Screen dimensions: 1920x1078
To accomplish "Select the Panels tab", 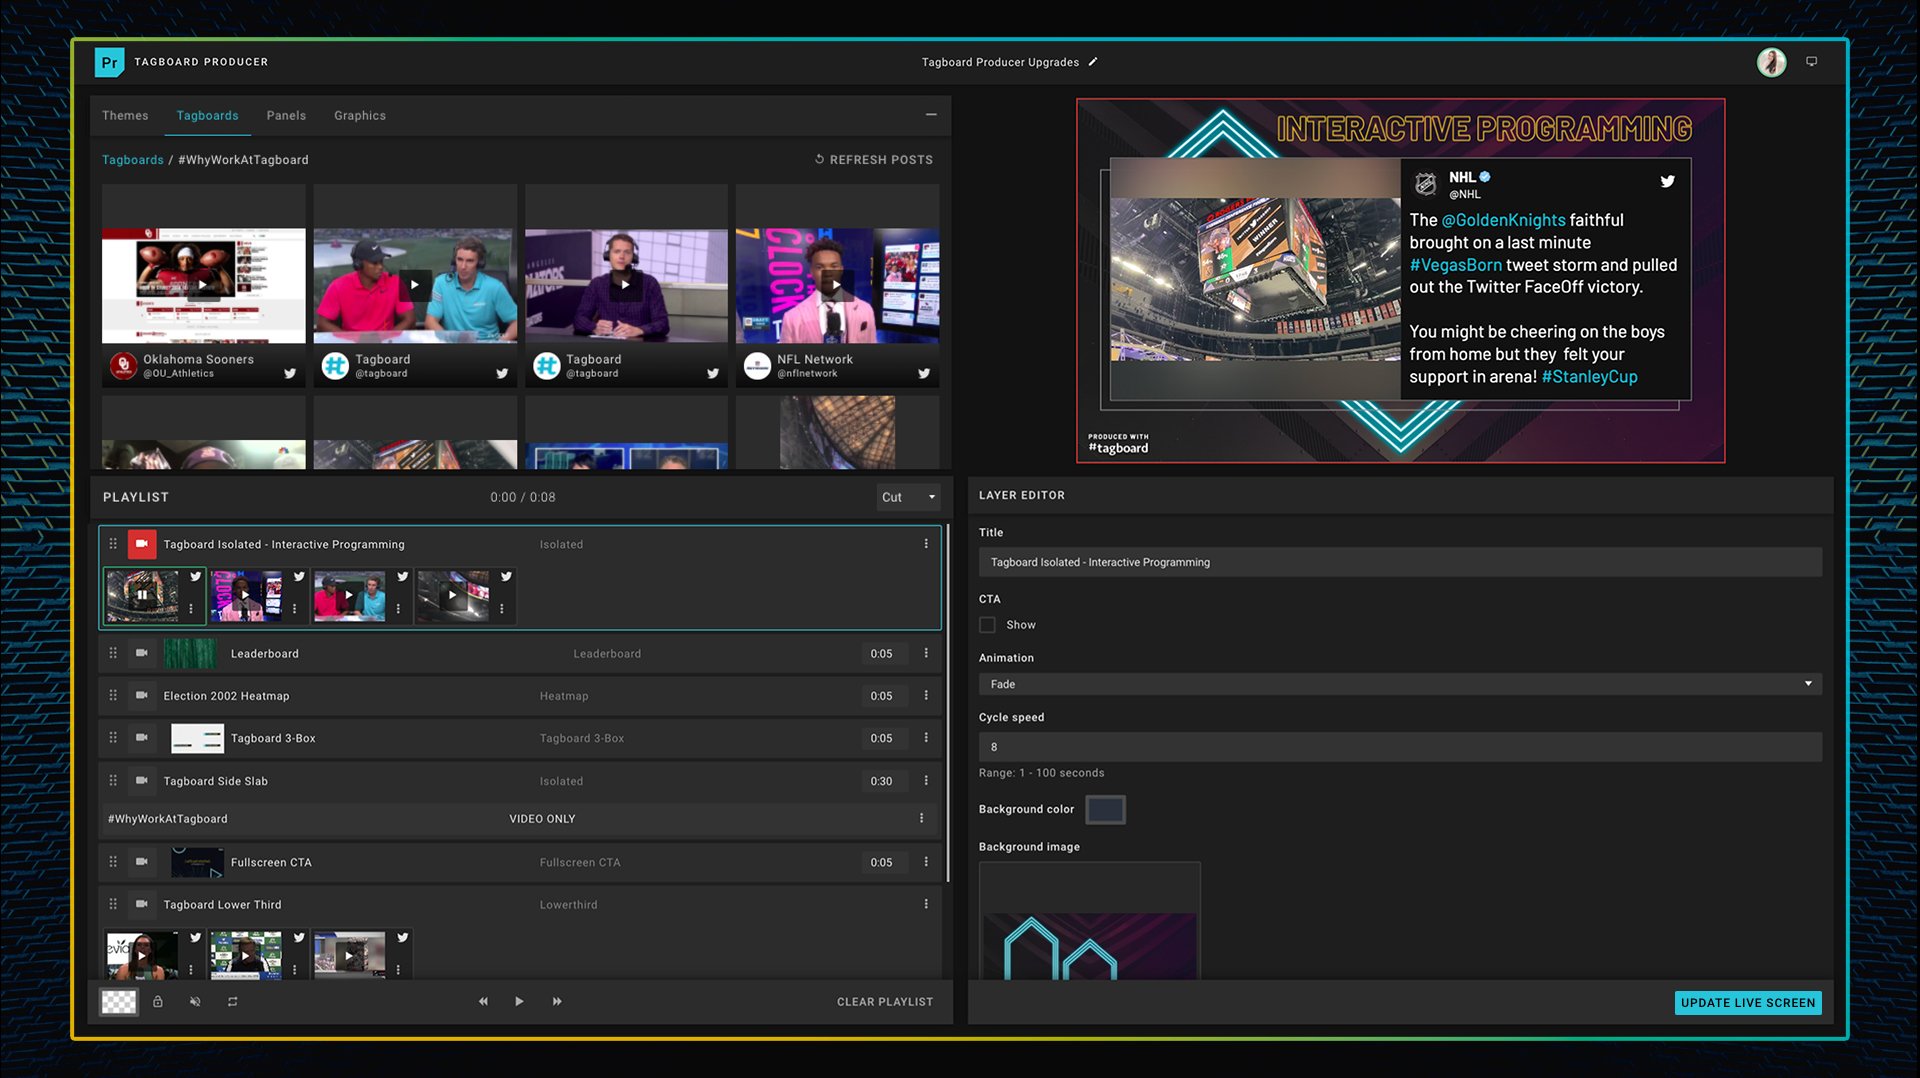I will (x=286, y=115).
